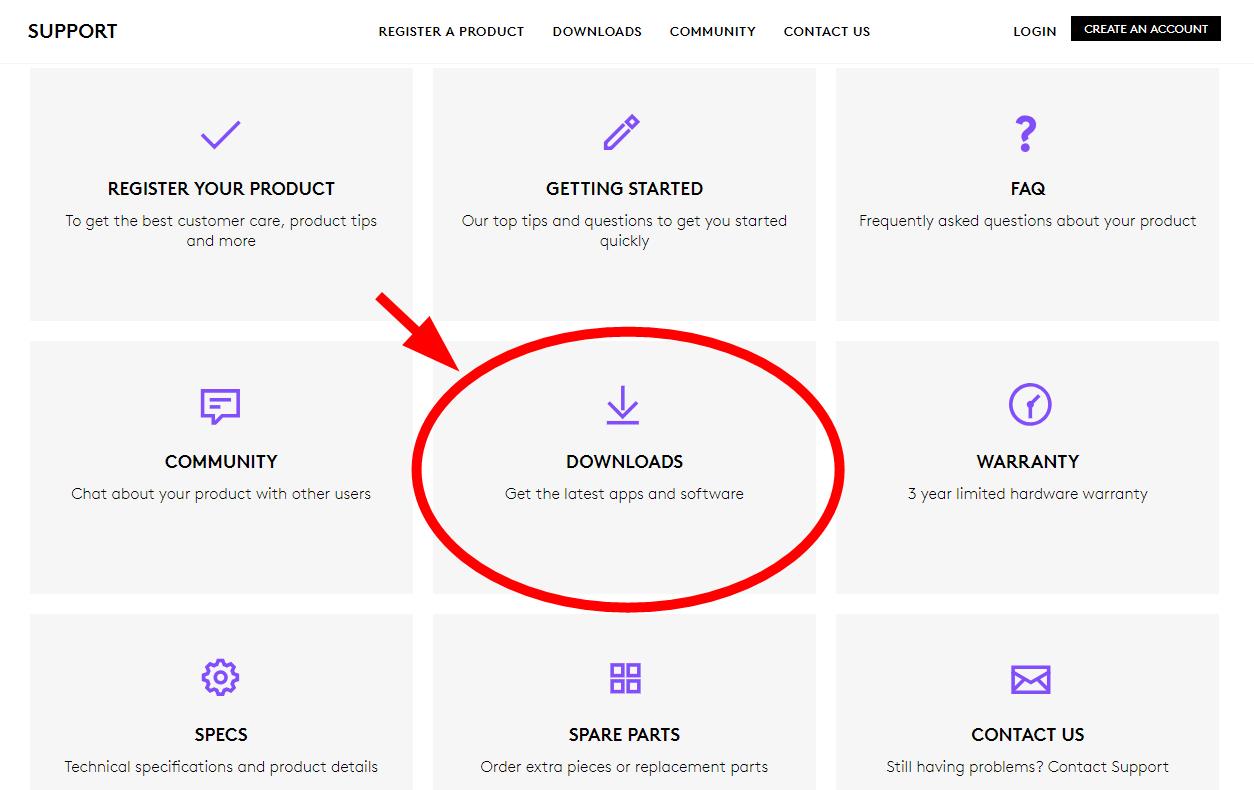Click the Warranty clock icon

click(x=1030, y=404)
